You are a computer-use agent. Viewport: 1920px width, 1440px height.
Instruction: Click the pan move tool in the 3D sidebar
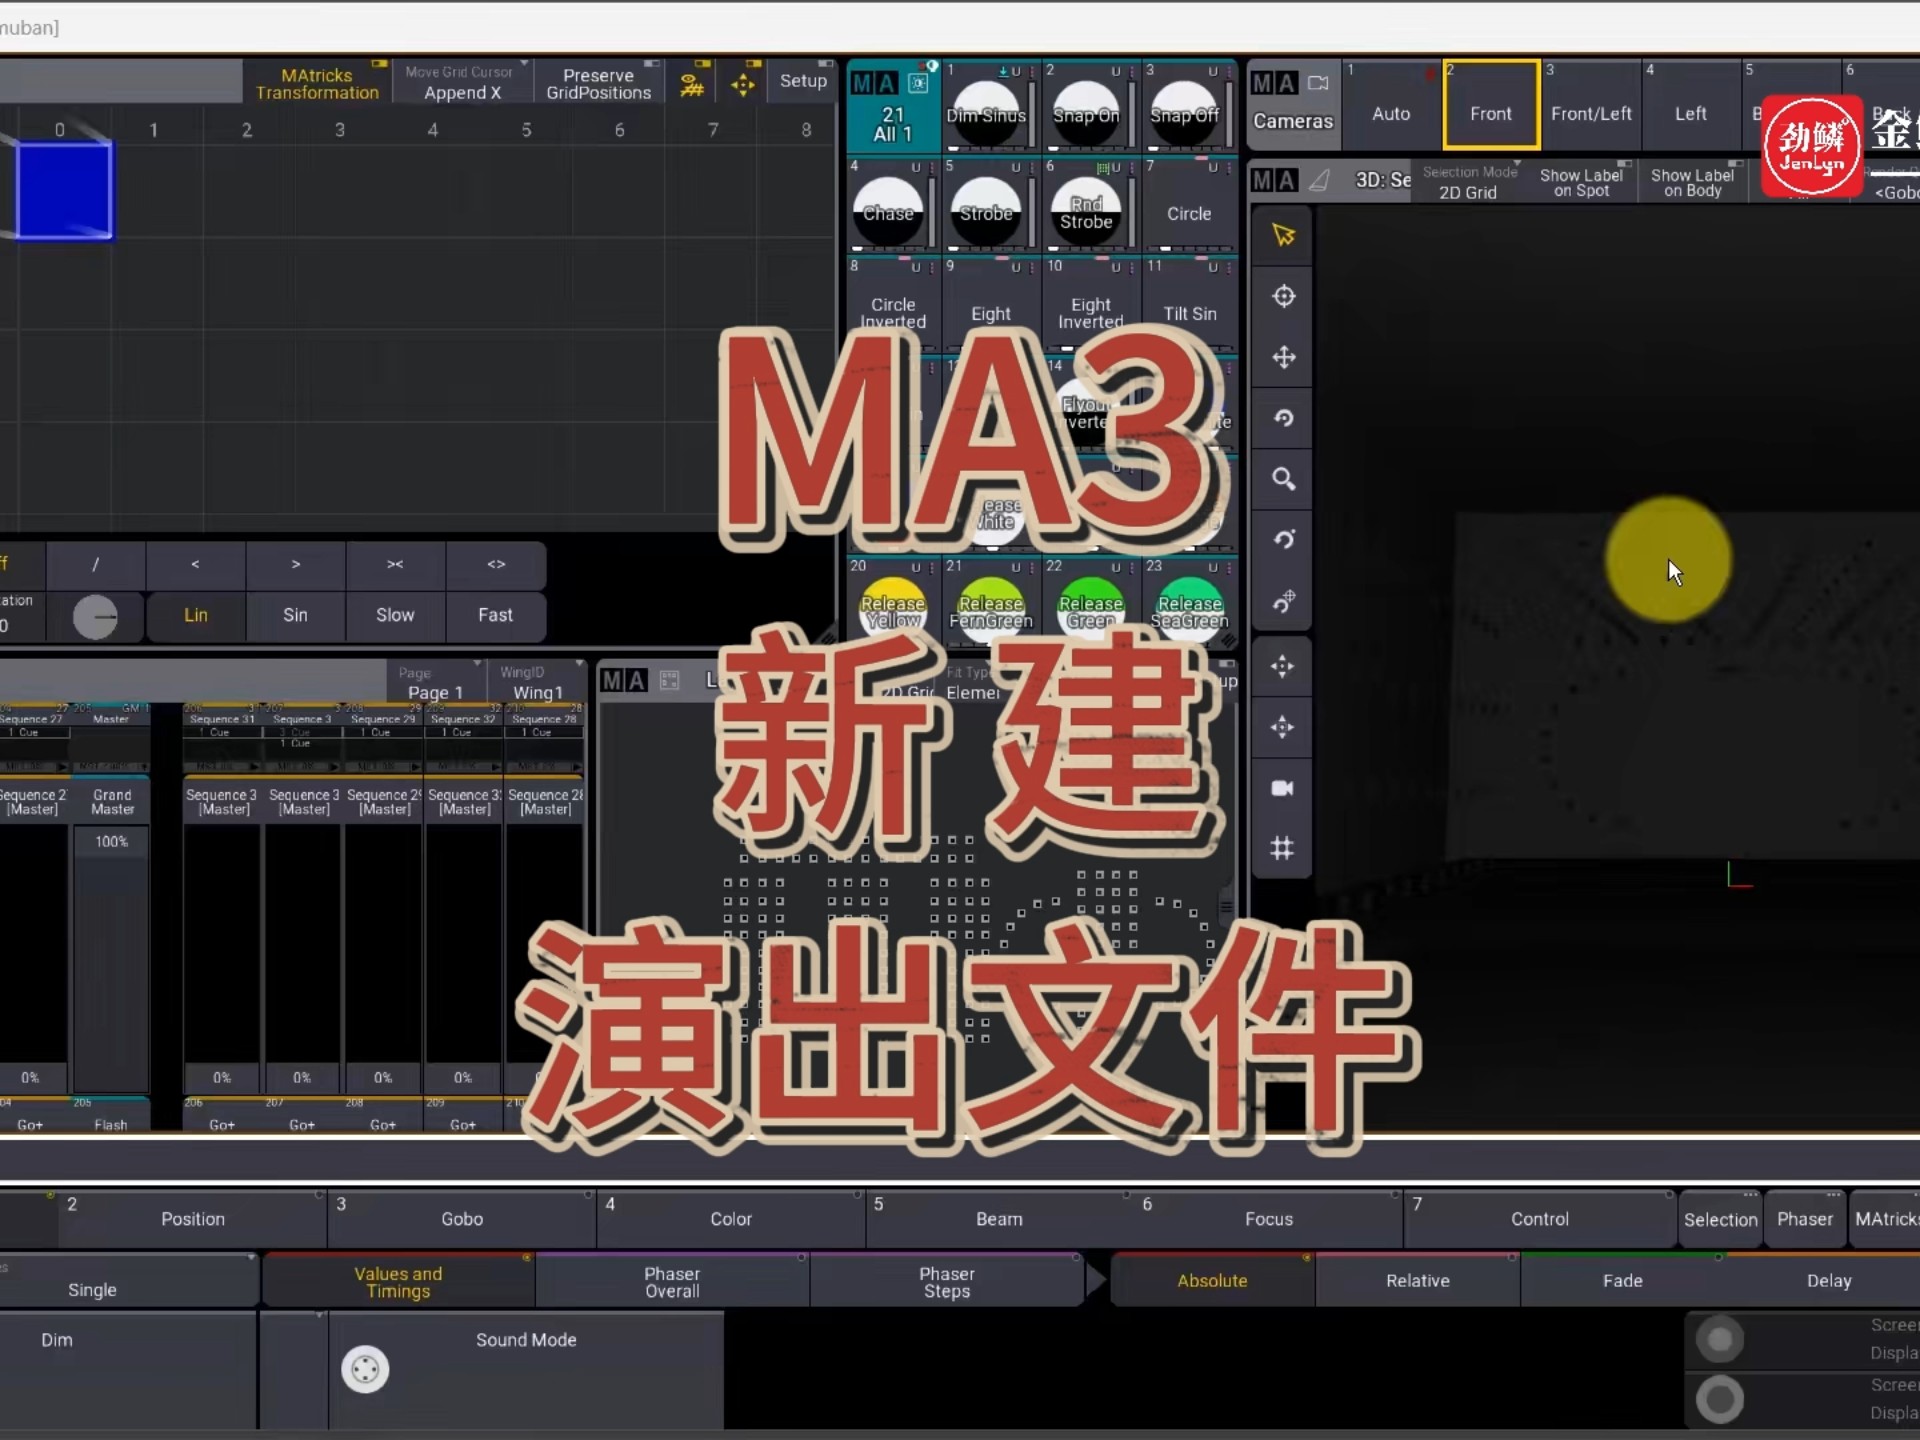click(x=1283, y=357)
